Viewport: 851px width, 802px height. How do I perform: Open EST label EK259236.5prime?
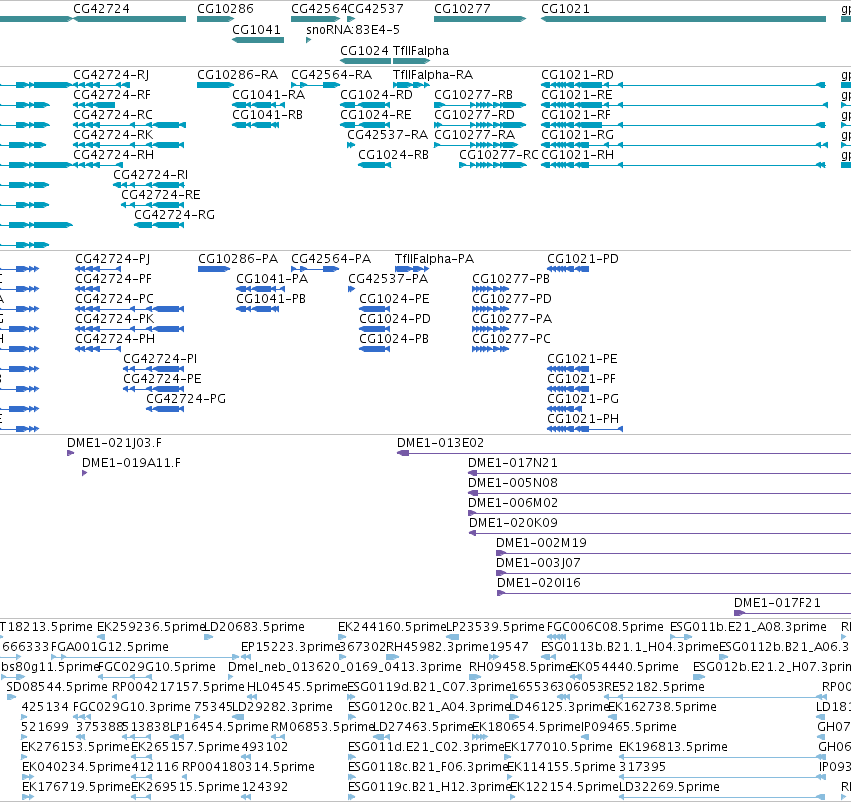coord(151,627)
